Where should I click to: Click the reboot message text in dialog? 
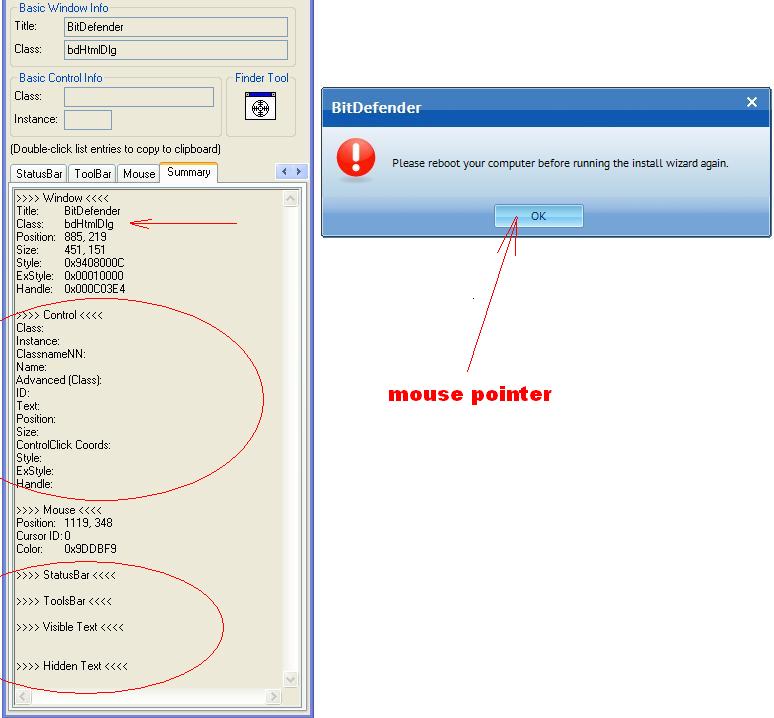tap(560, 163)
